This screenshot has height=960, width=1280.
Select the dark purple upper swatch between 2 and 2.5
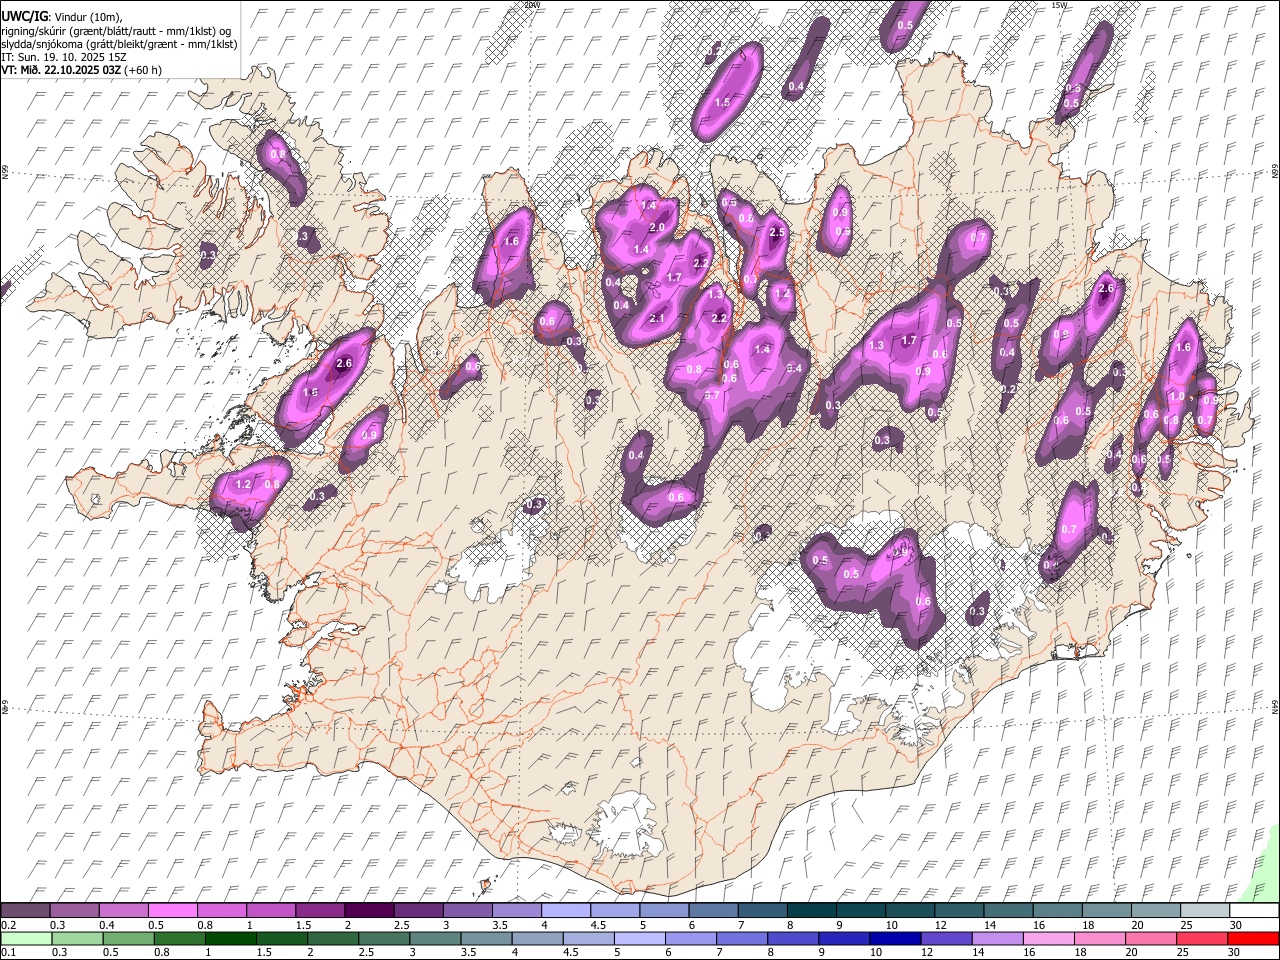click(369, 911)
